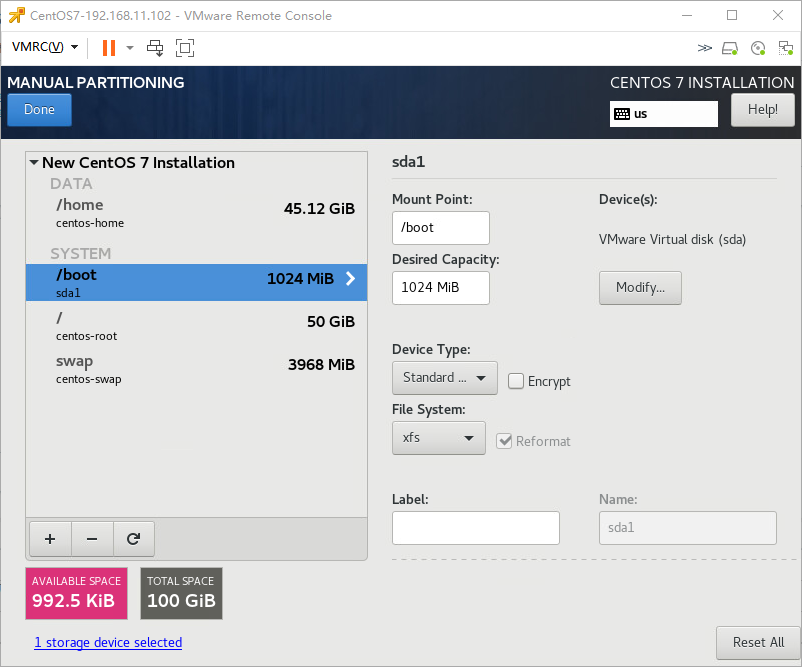The image size is (802, 667).
Task: Click the sda1 heading text
Action: click(x=408, y=162)
